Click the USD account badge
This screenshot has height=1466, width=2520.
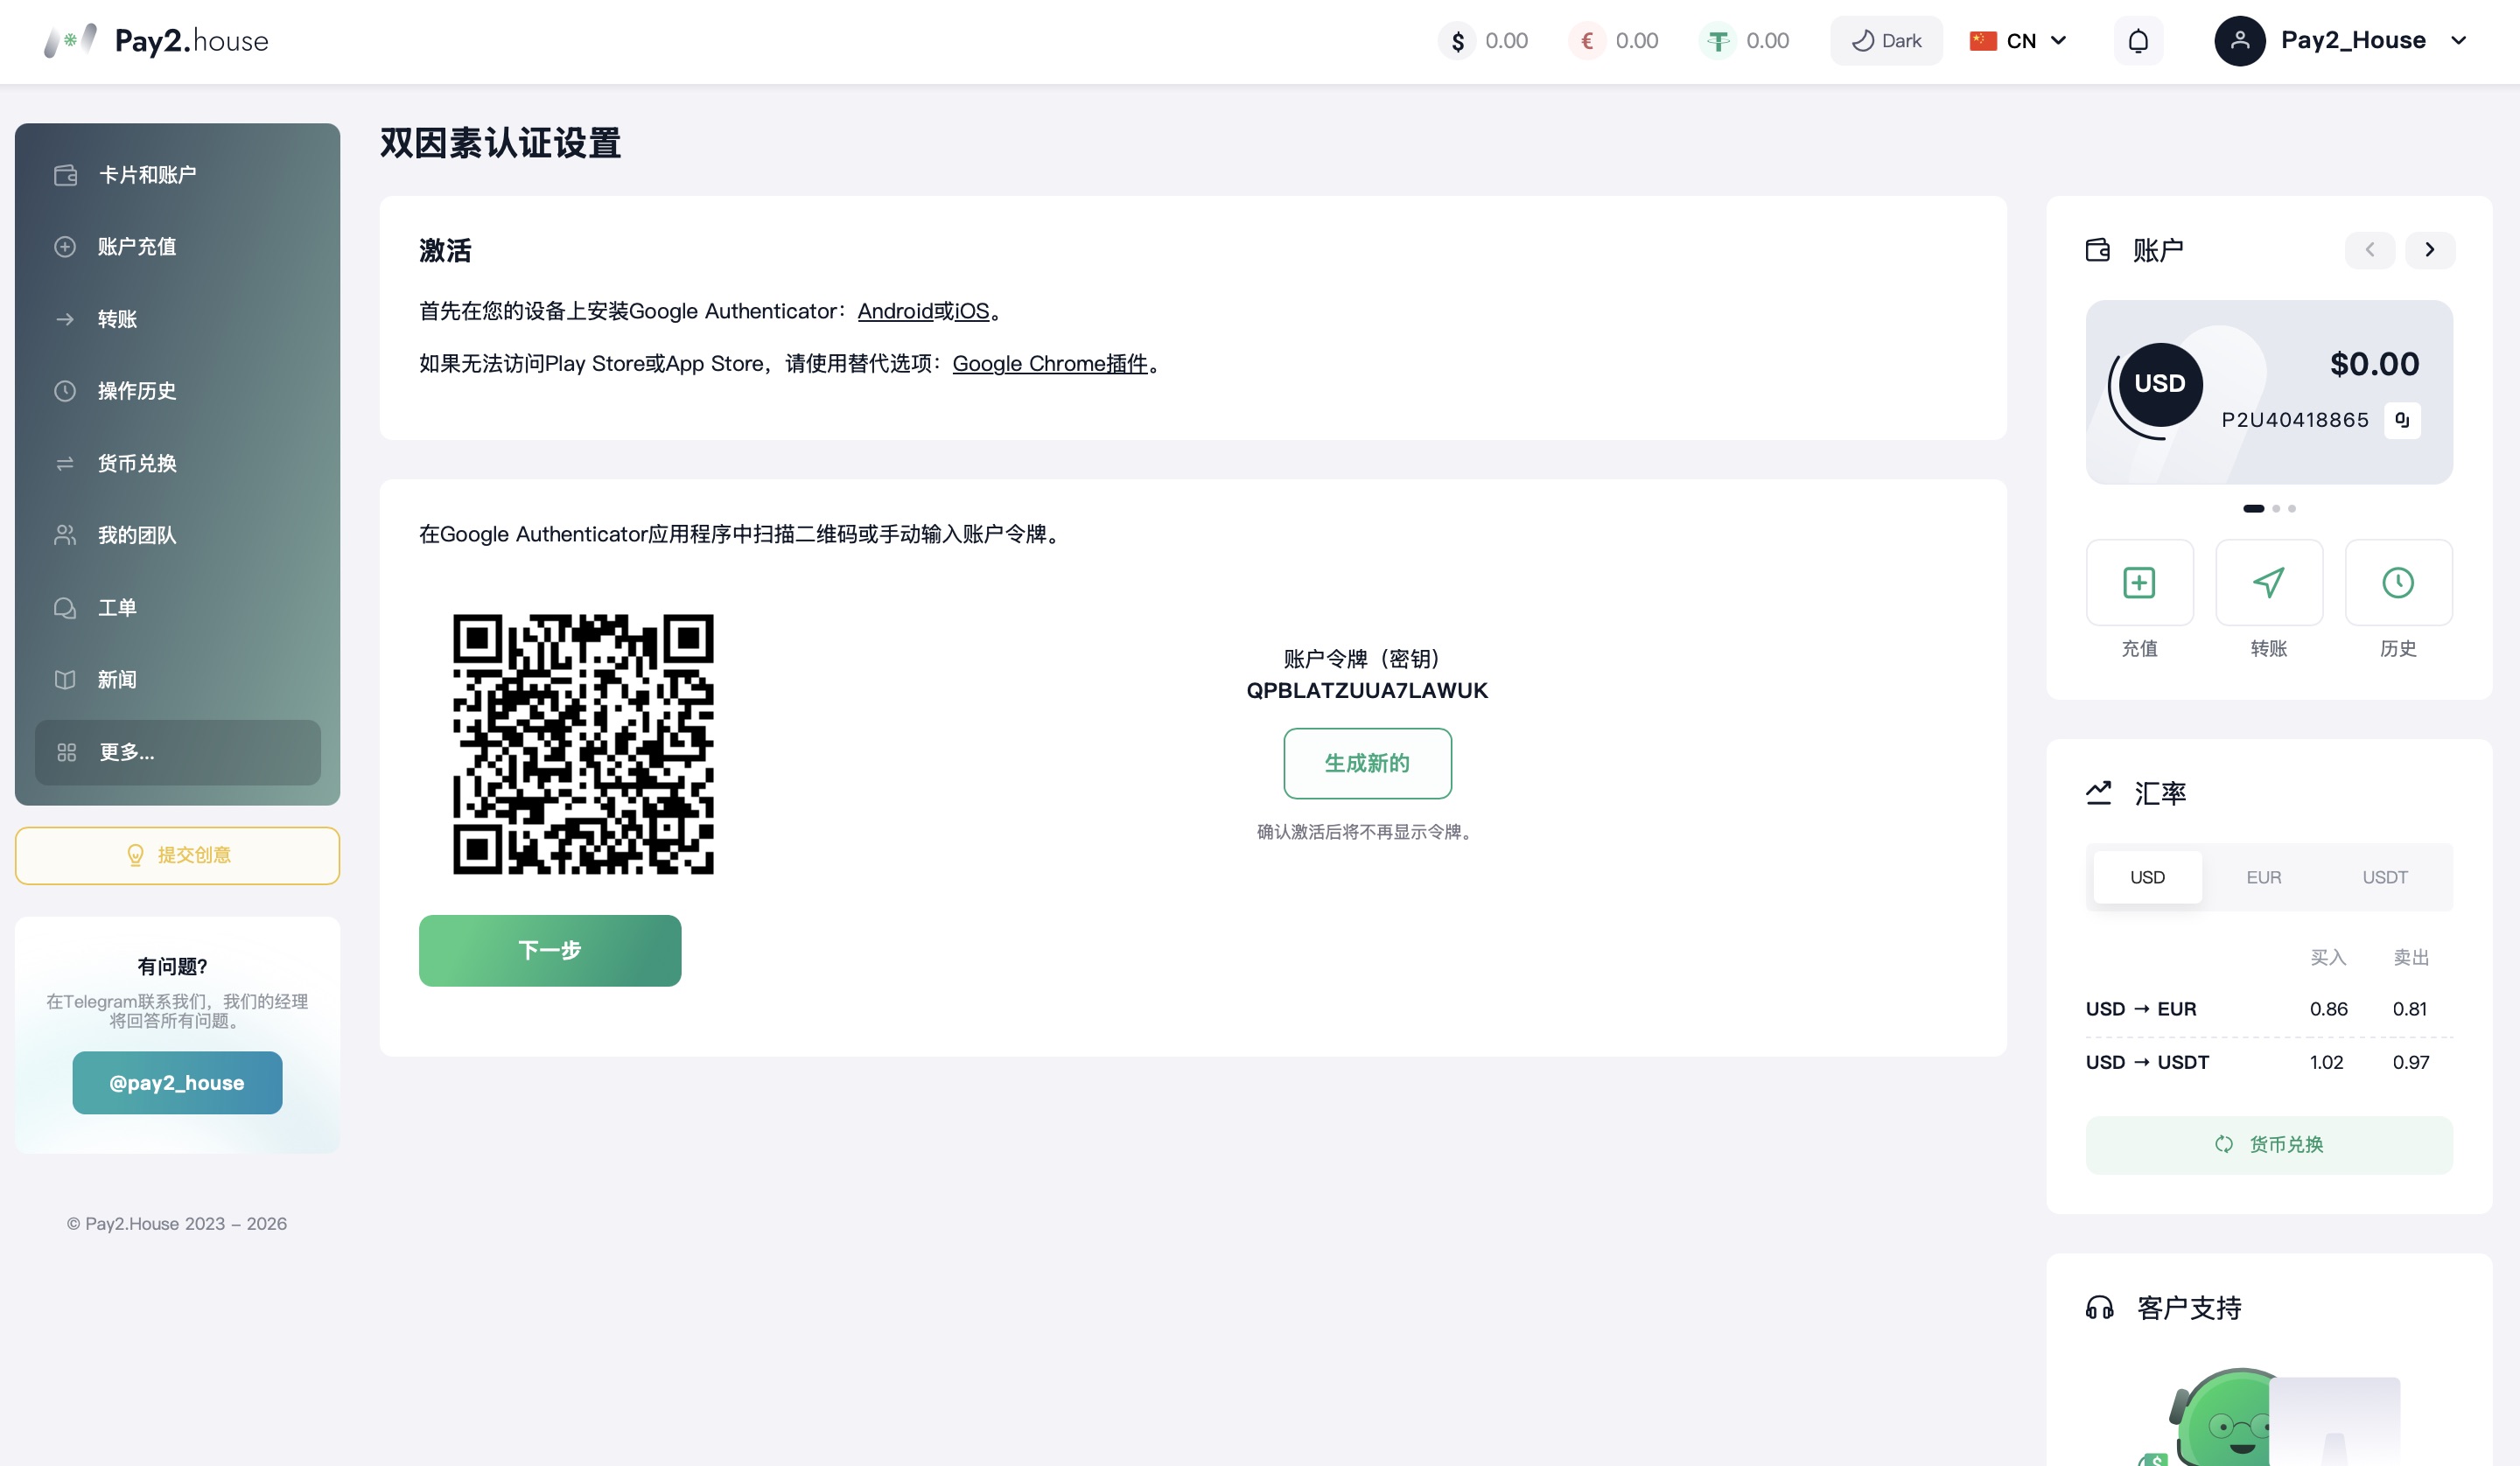tap(2160, 384)
